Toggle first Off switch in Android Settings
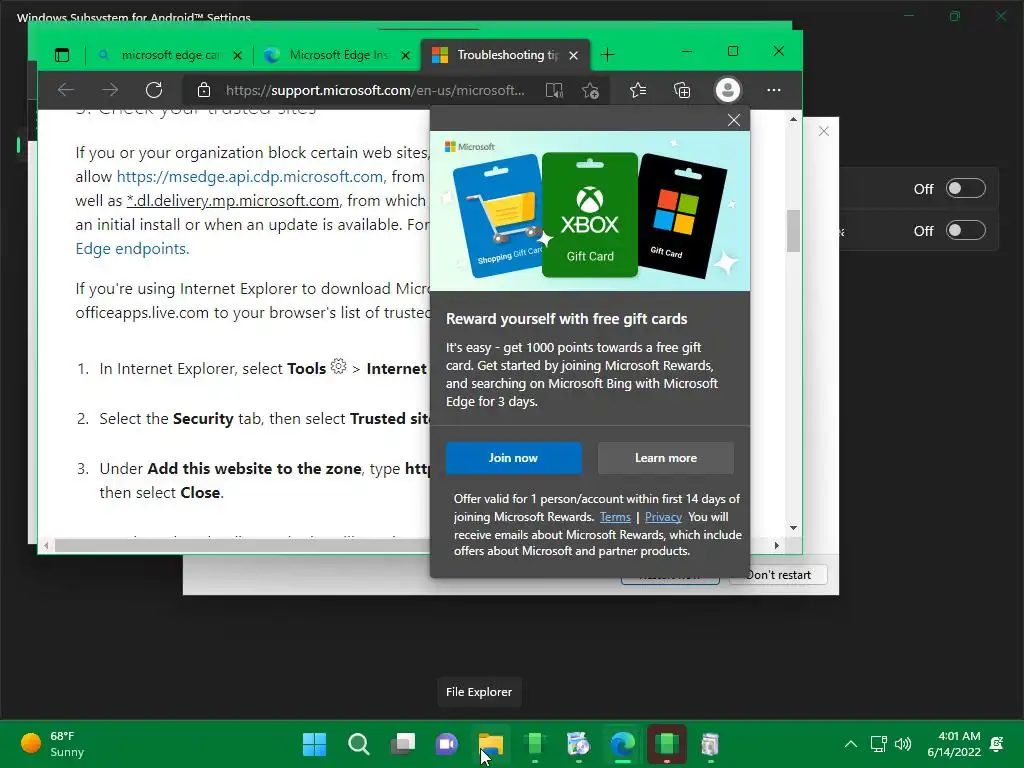Viewport: 1024px width, 768px height. coord(965,189)
